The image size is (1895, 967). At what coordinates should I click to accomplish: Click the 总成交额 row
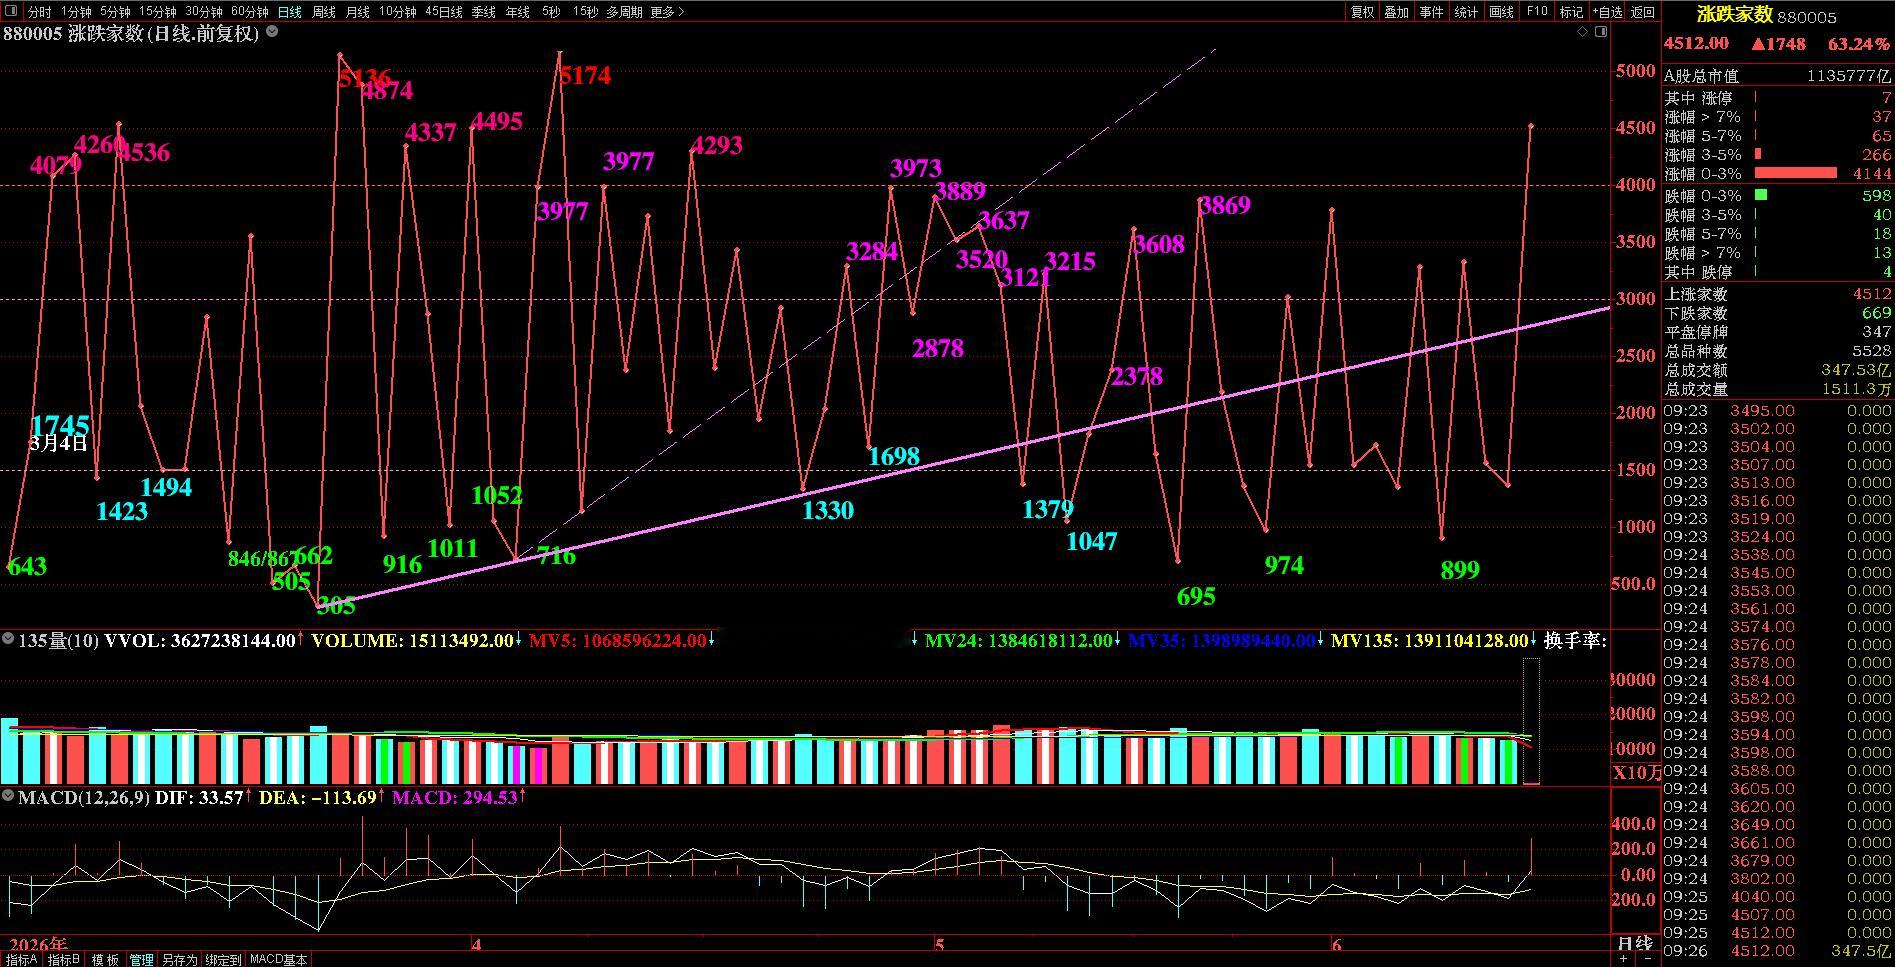tap(1777, 370)
